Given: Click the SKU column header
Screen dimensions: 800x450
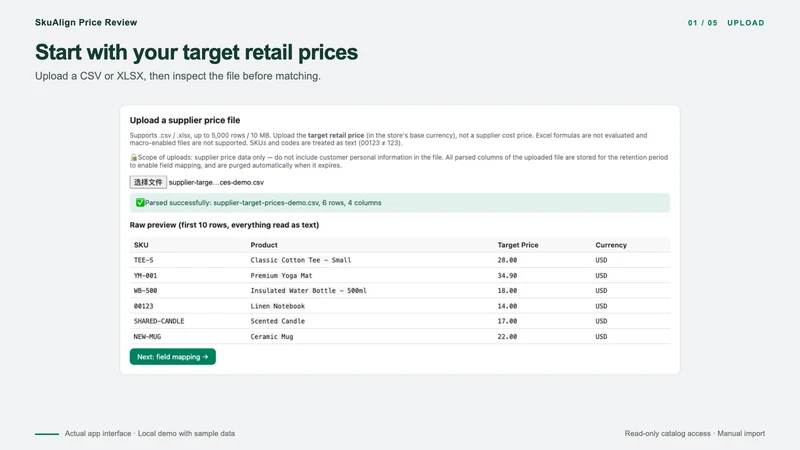Looking at the screenshot, I should (141, 245).
